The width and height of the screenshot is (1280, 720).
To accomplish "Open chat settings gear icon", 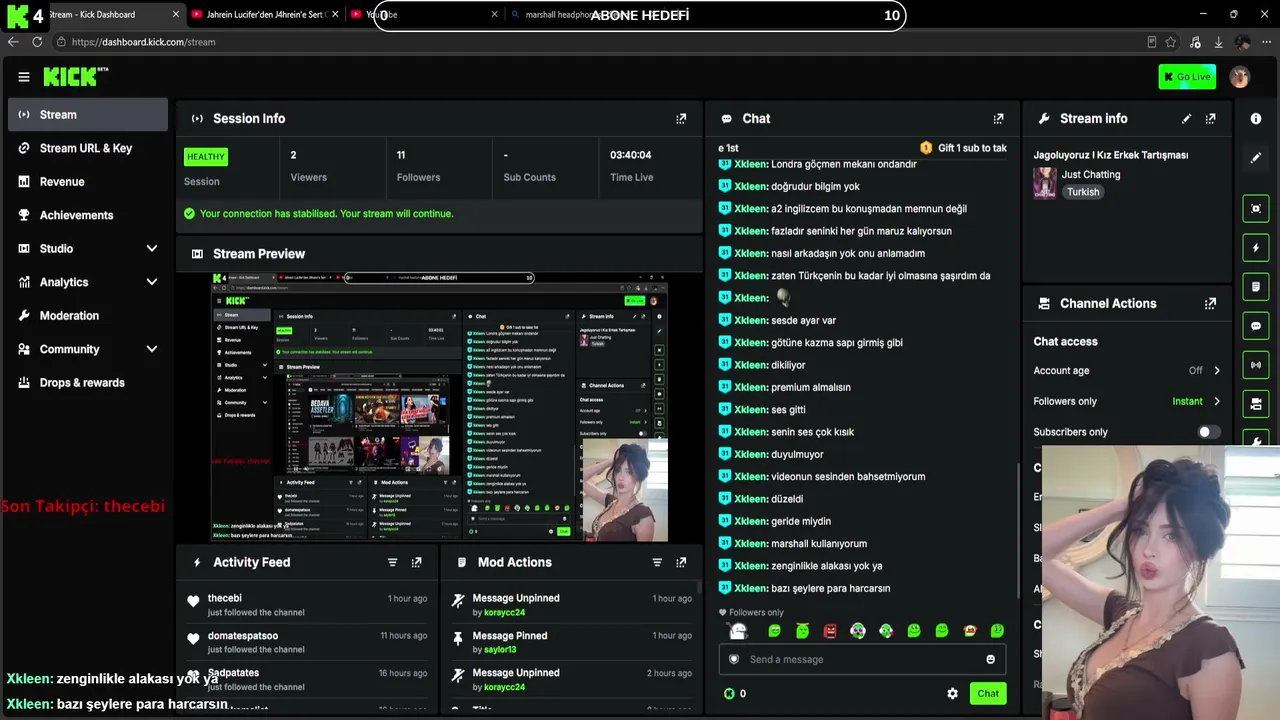I will 952,693.
